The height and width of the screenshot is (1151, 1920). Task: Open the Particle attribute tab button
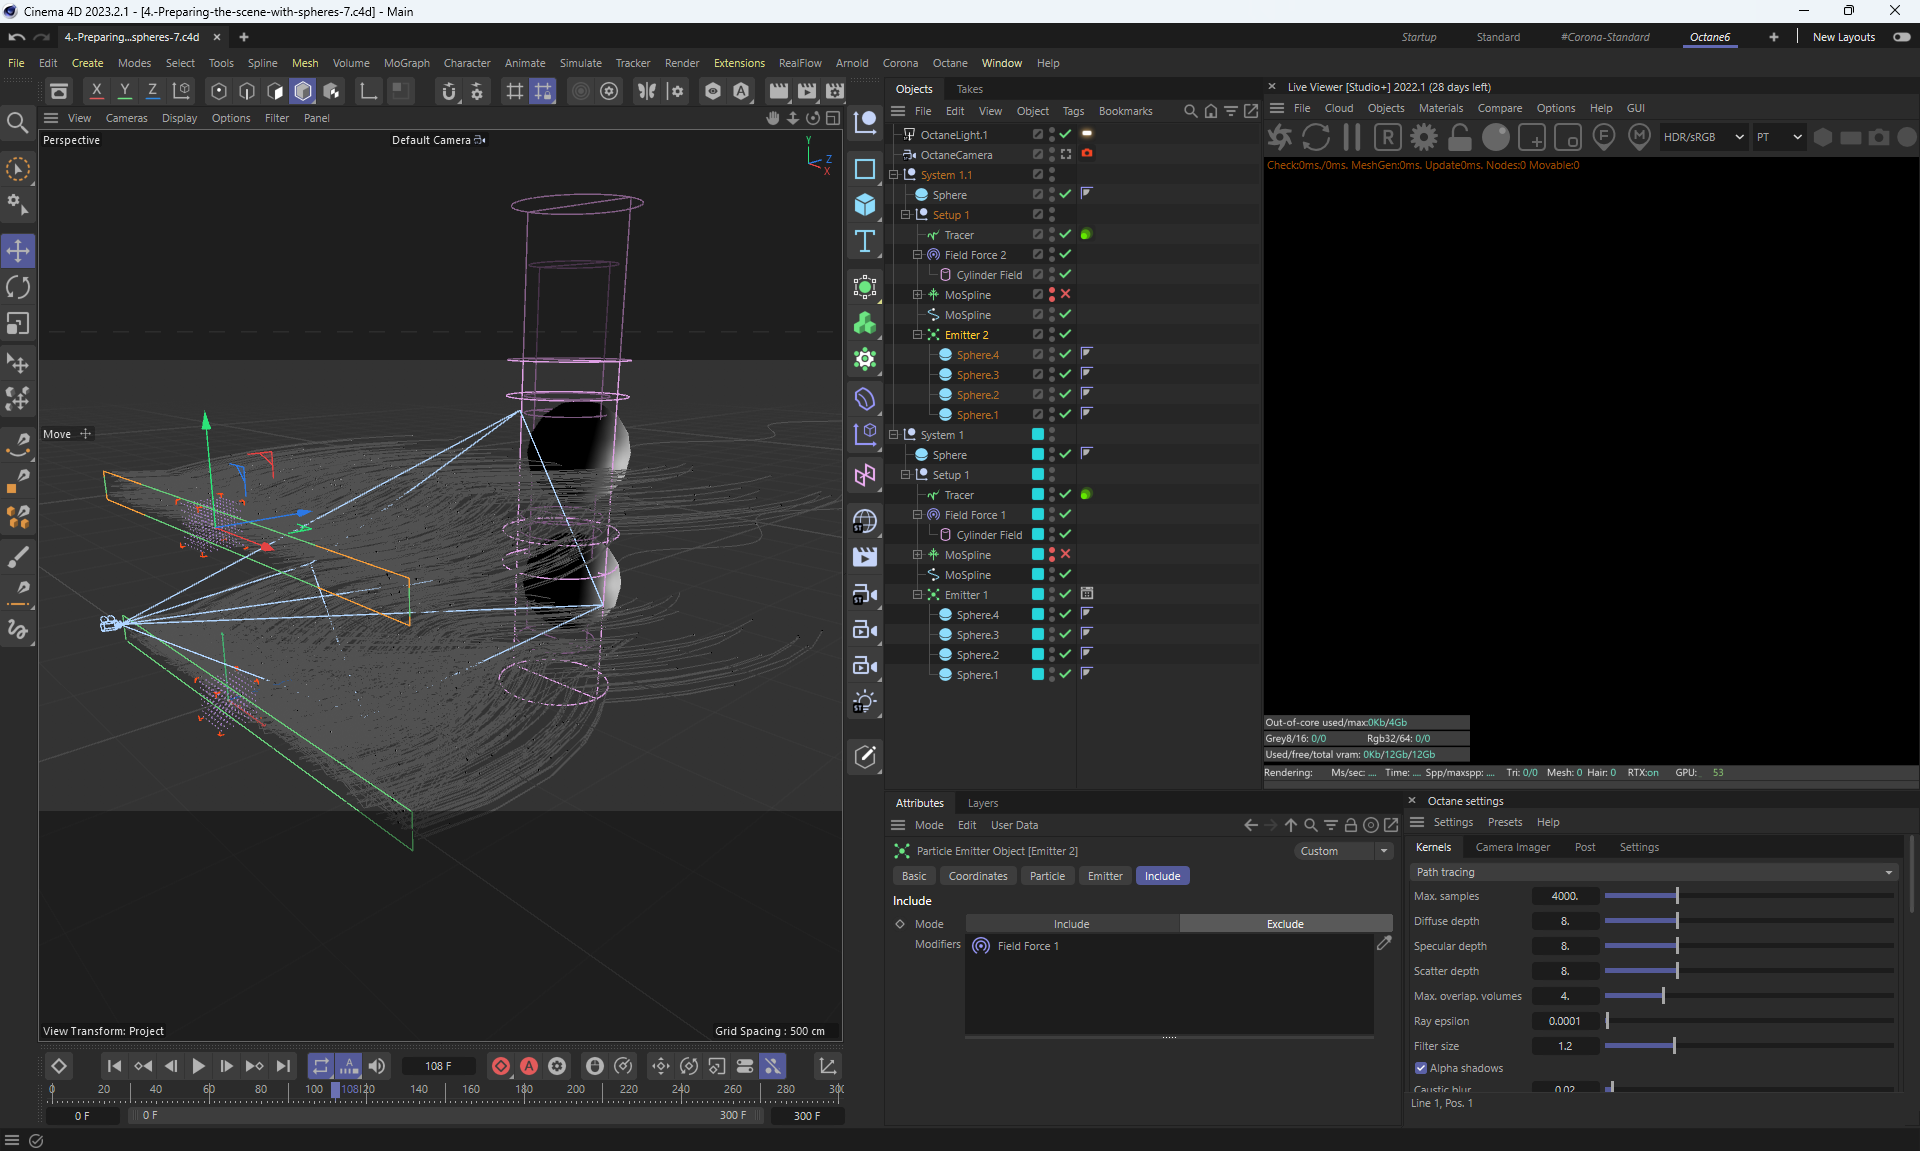[x=1047, y=876]
